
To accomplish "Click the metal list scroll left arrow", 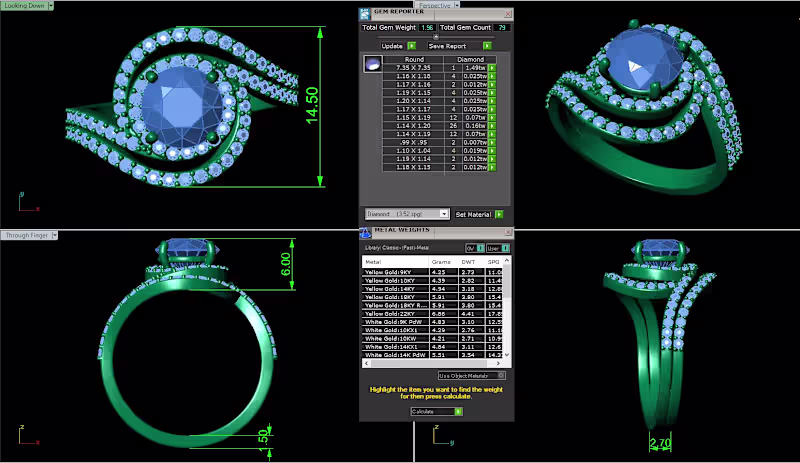I will pyautogui.click(x=366, y=363).
